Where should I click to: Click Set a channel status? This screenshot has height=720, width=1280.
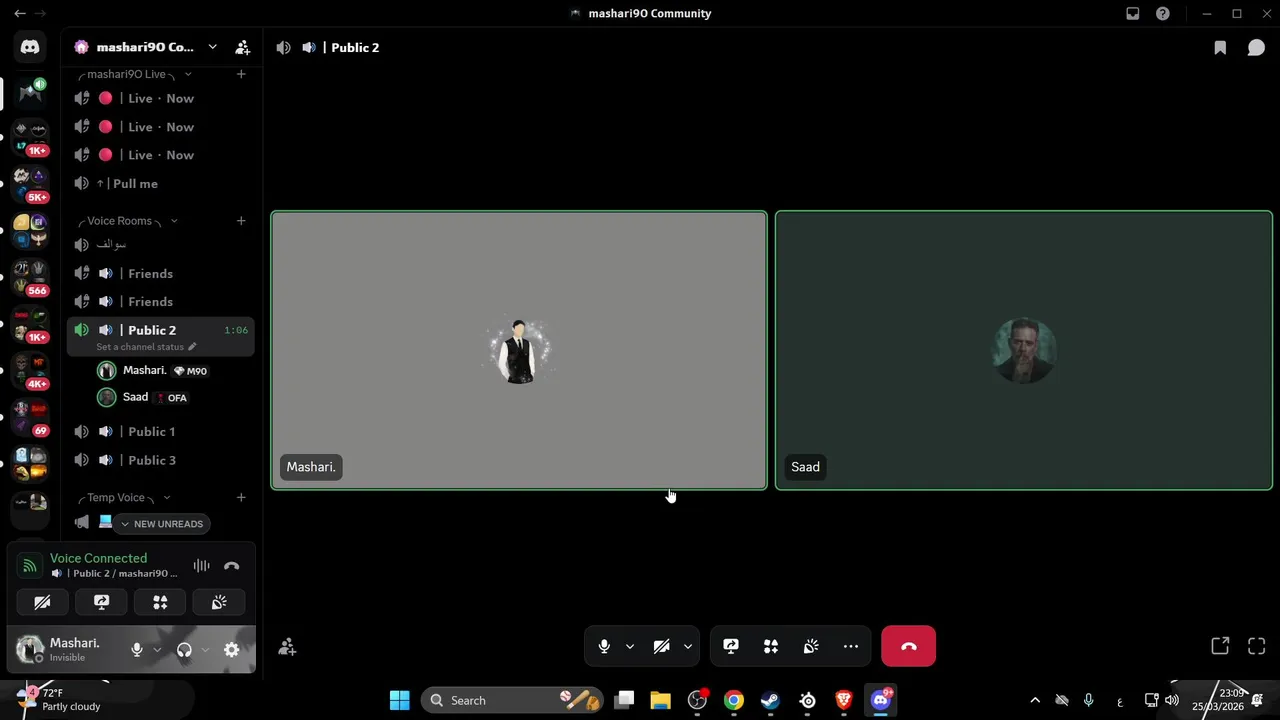146,347
